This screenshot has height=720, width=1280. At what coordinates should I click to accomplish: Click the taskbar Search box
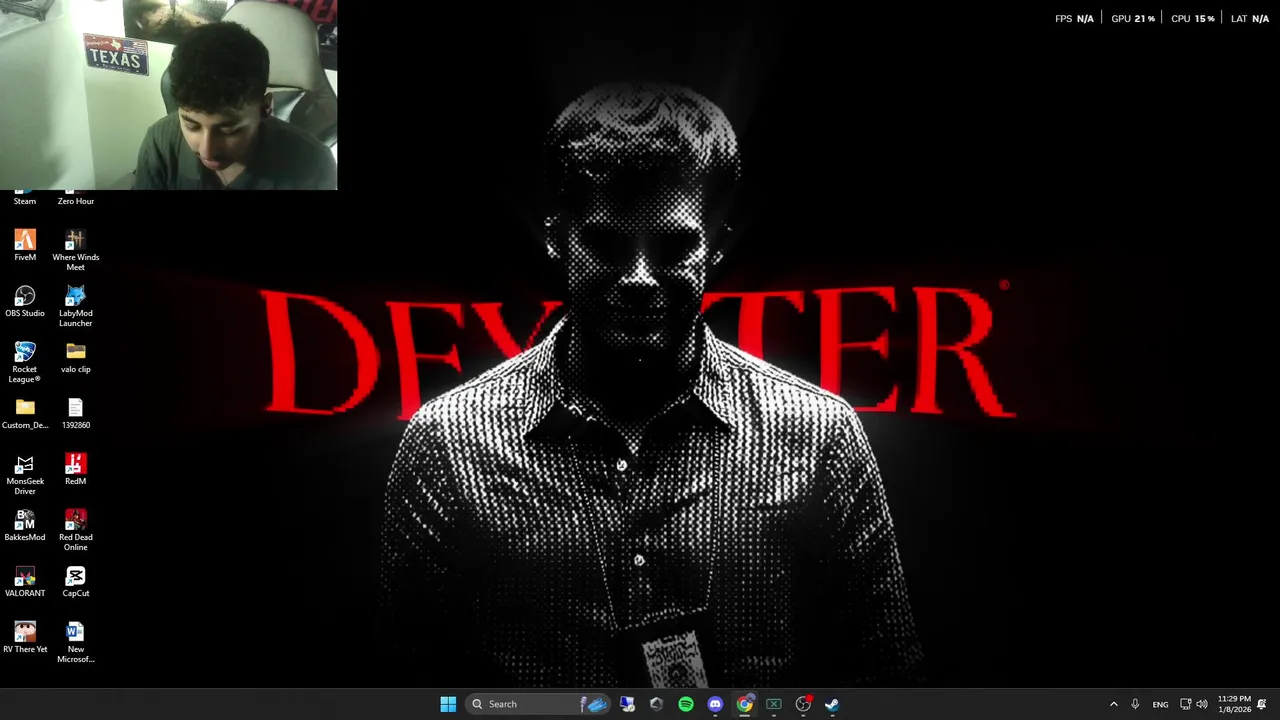click(x=538, y=704)
